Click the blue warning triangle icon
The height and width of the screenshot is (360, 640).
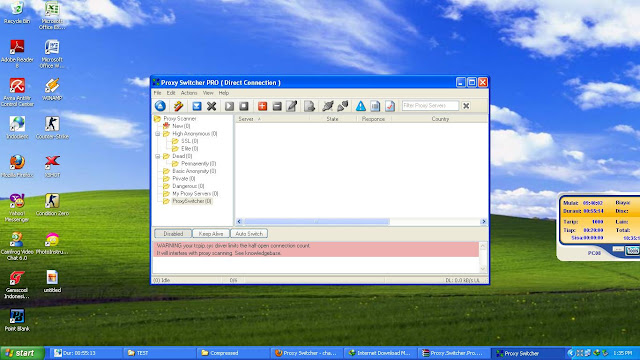click(x=360, y=106)
